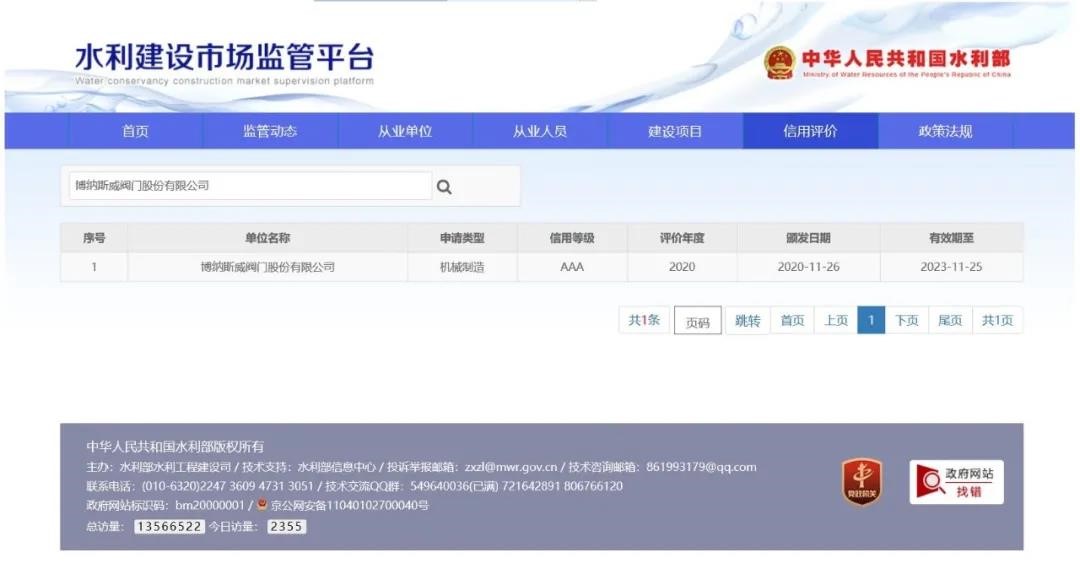Jump to 尾页 last page
This screenshot has height=569, width=1080.
tap(950, 321)
